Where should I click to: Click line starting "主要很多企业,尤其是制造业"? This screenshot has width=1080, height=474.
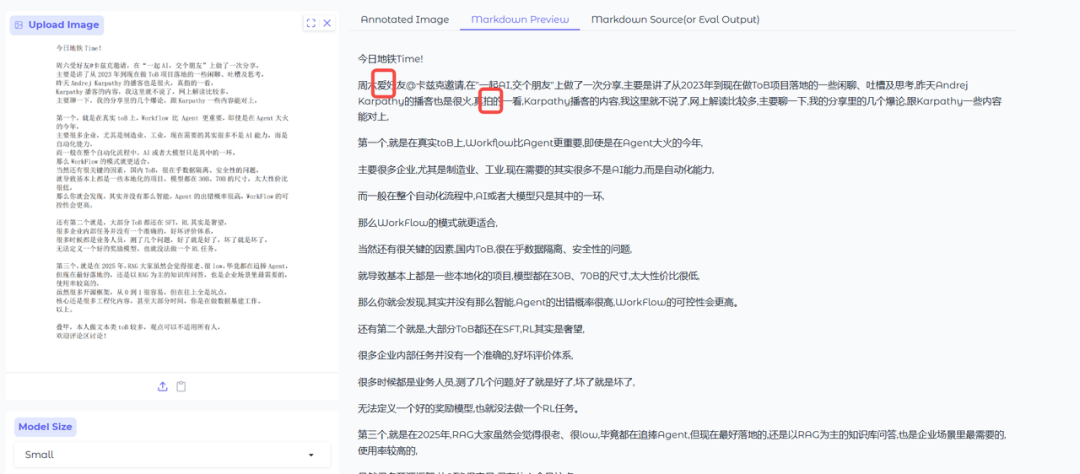pyautogui.click(x=536, y=169)
